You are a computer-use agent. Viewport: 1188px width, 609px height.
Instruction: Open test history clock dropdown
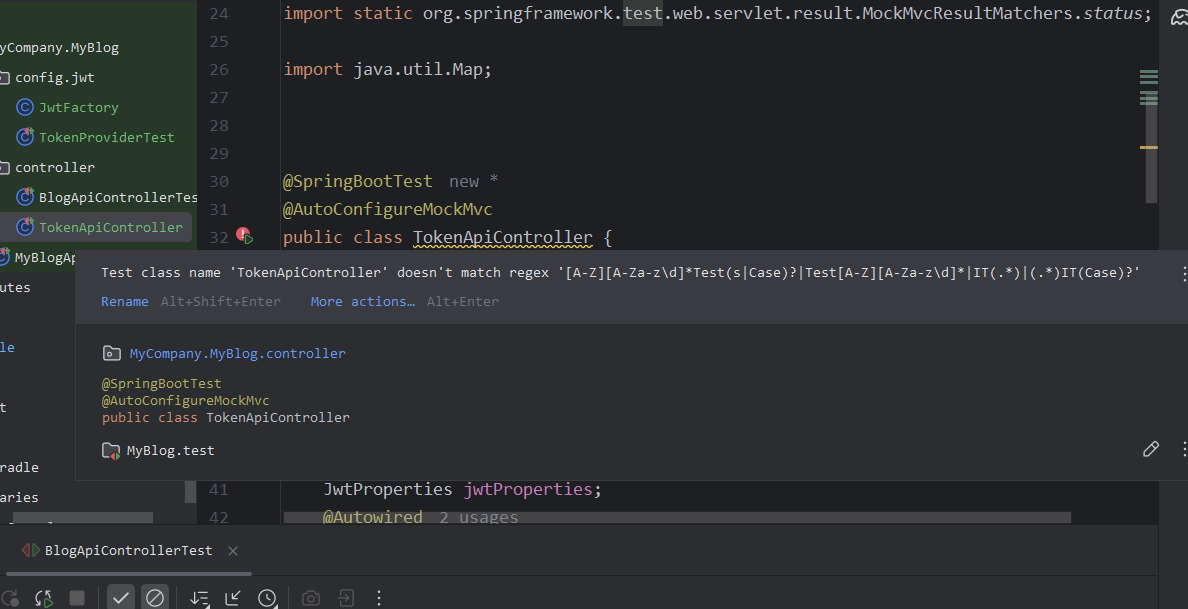point(267,598)
